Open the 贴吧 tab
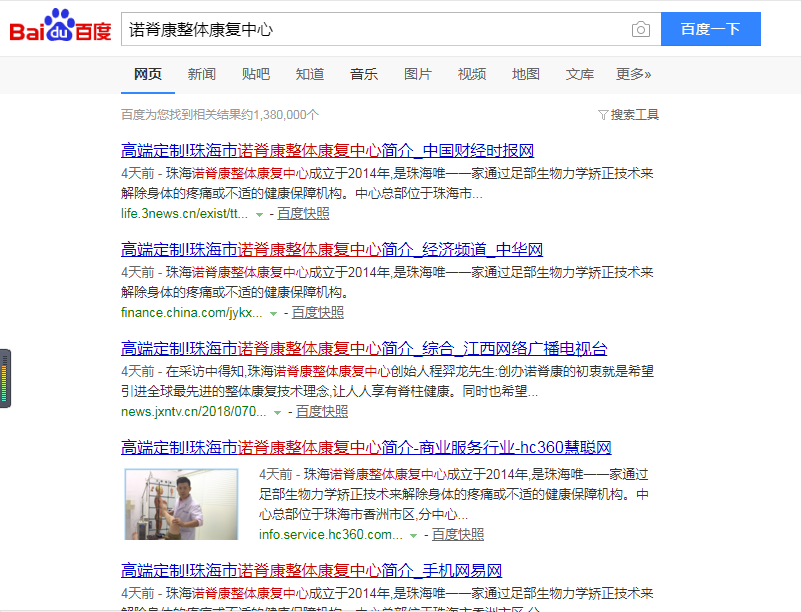The height and width of the screenshot is (612, 801). pyautogui.click(x=256, y=75)
